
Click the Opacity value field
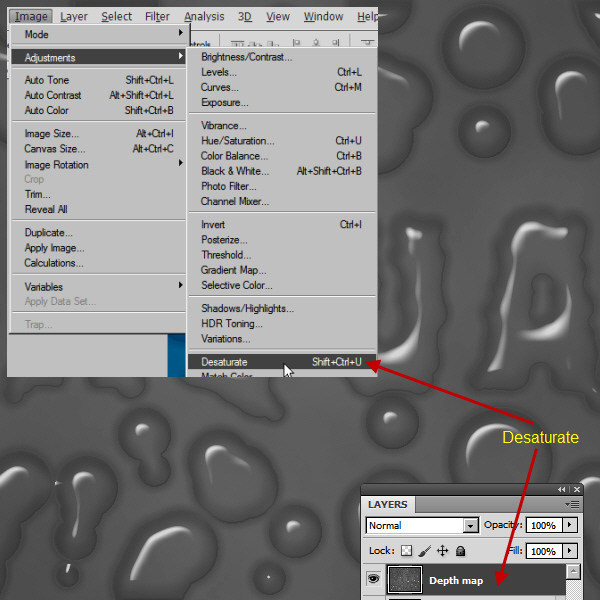(543, 526)
